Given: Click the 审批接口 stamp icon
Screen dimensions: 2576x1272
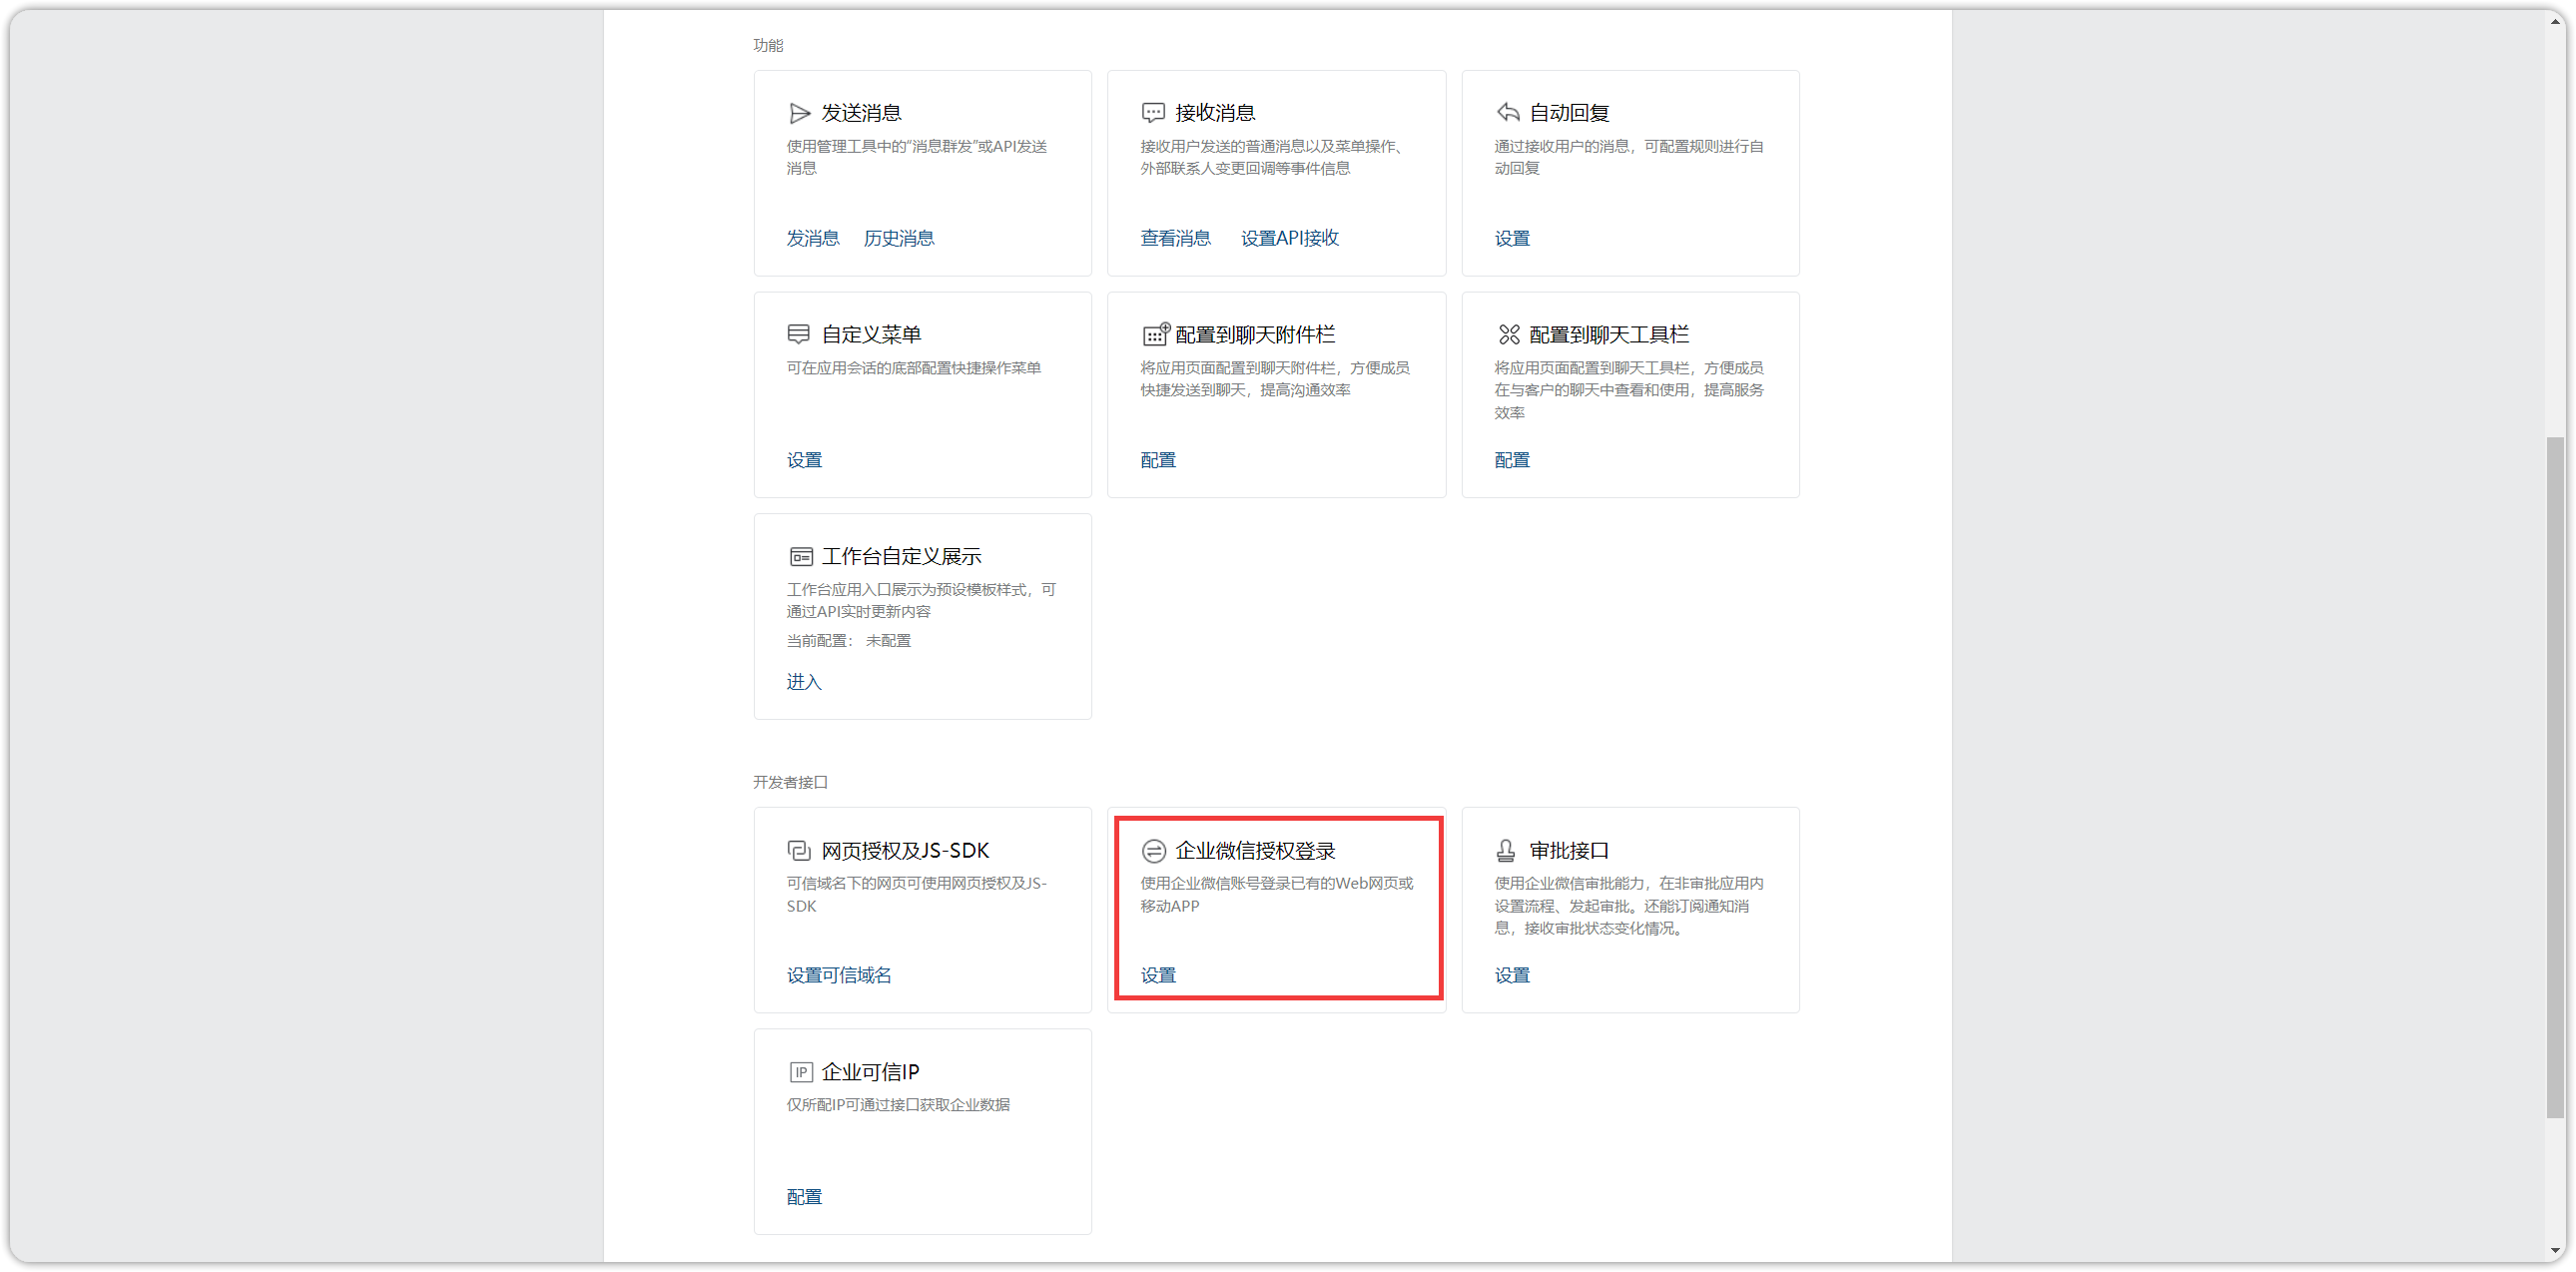Looking at the screenshot, I should click(1505, 851).
